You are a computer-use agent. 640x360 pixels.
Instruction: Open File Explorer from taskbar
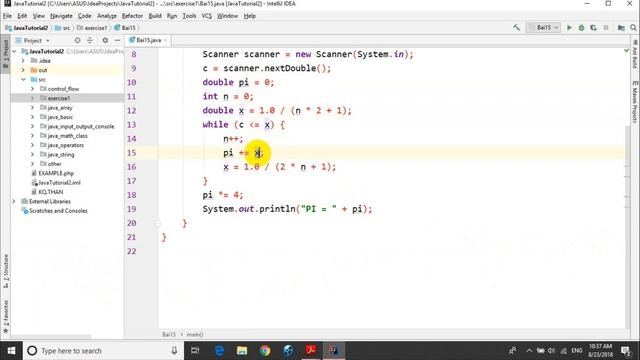point(242,351)
